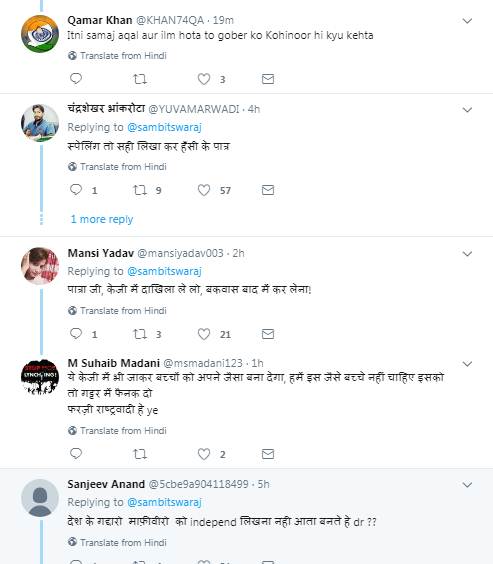This screenshot has height=564, width=493.
Task: Translate Qamar Khan's tweet from Hindi
Action: click(118, 56)
